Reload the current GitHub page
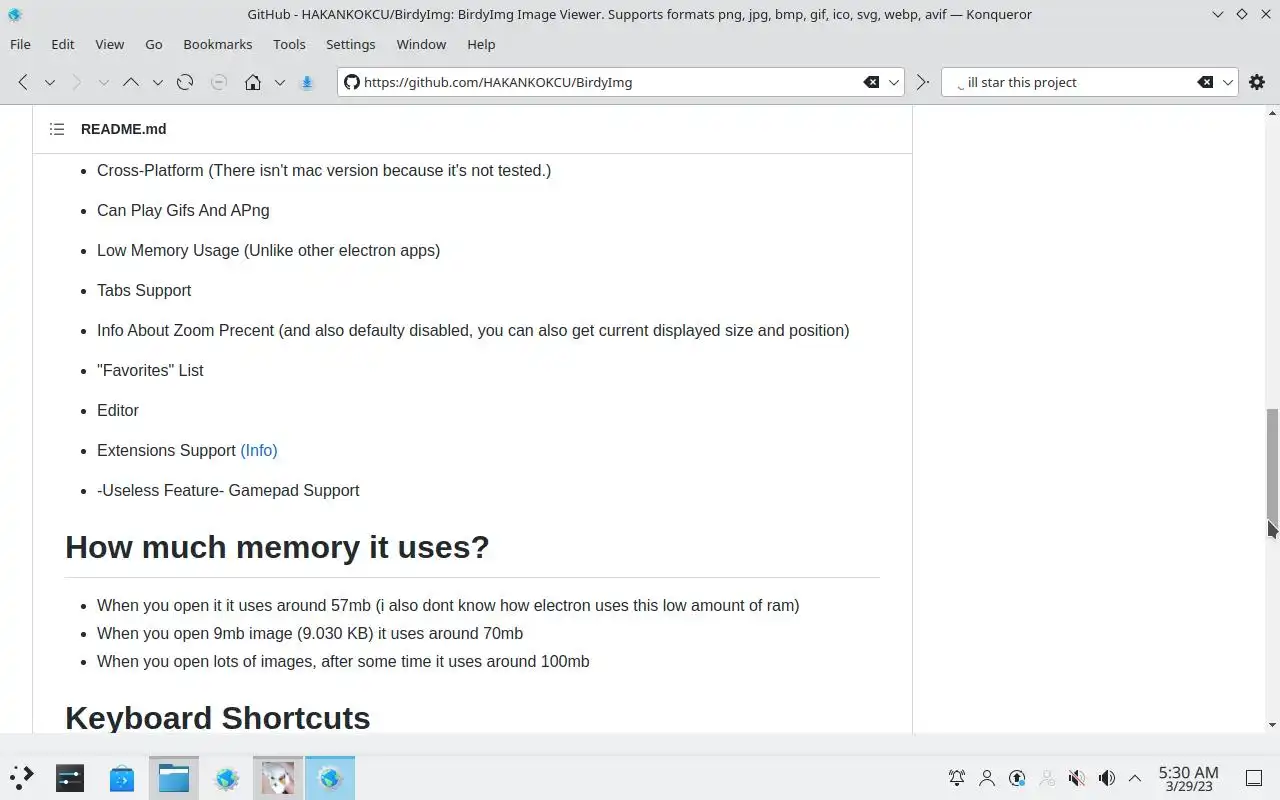Viewport: 1280px width, 800px height. pyautogui.click(x=185, y=82)
